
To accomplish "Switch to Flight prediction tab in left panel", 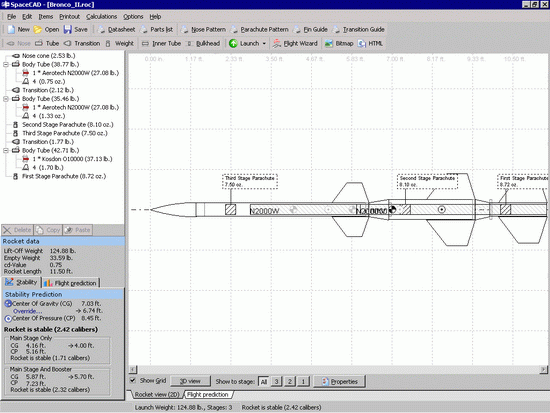I will click(x=71, y=283).
